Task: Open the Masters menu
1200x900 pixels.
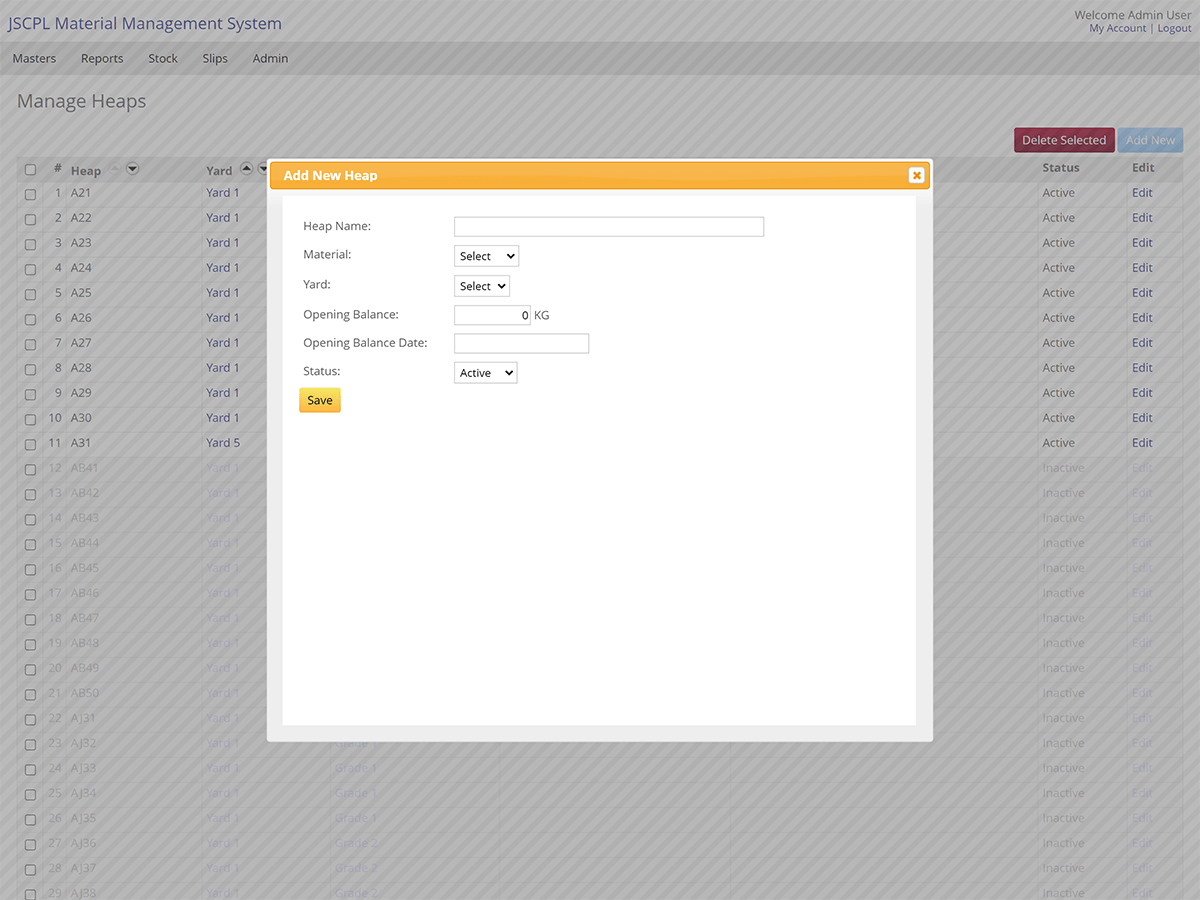Action: coord(34,58)
